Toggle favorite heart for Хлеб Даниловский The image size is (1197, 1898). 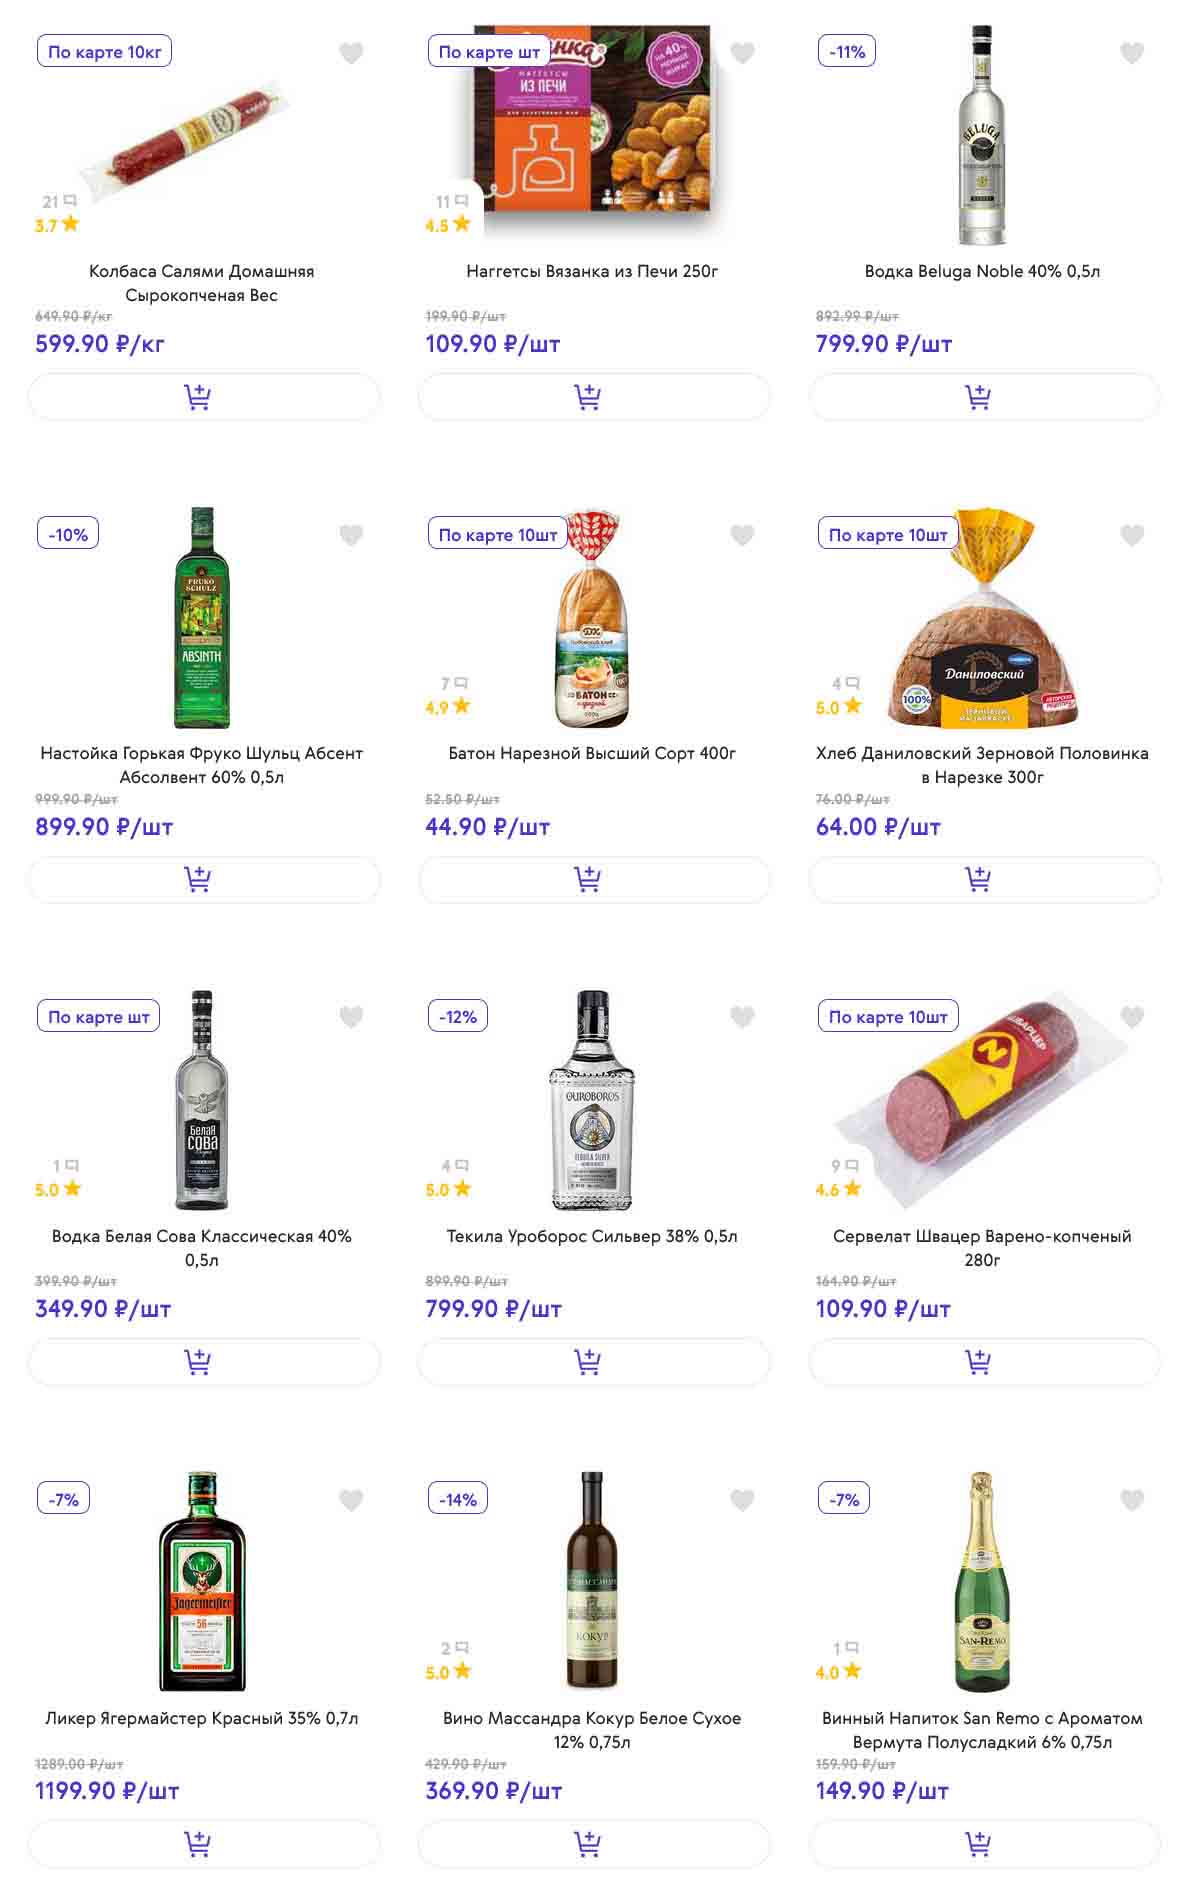(1132, 535)
